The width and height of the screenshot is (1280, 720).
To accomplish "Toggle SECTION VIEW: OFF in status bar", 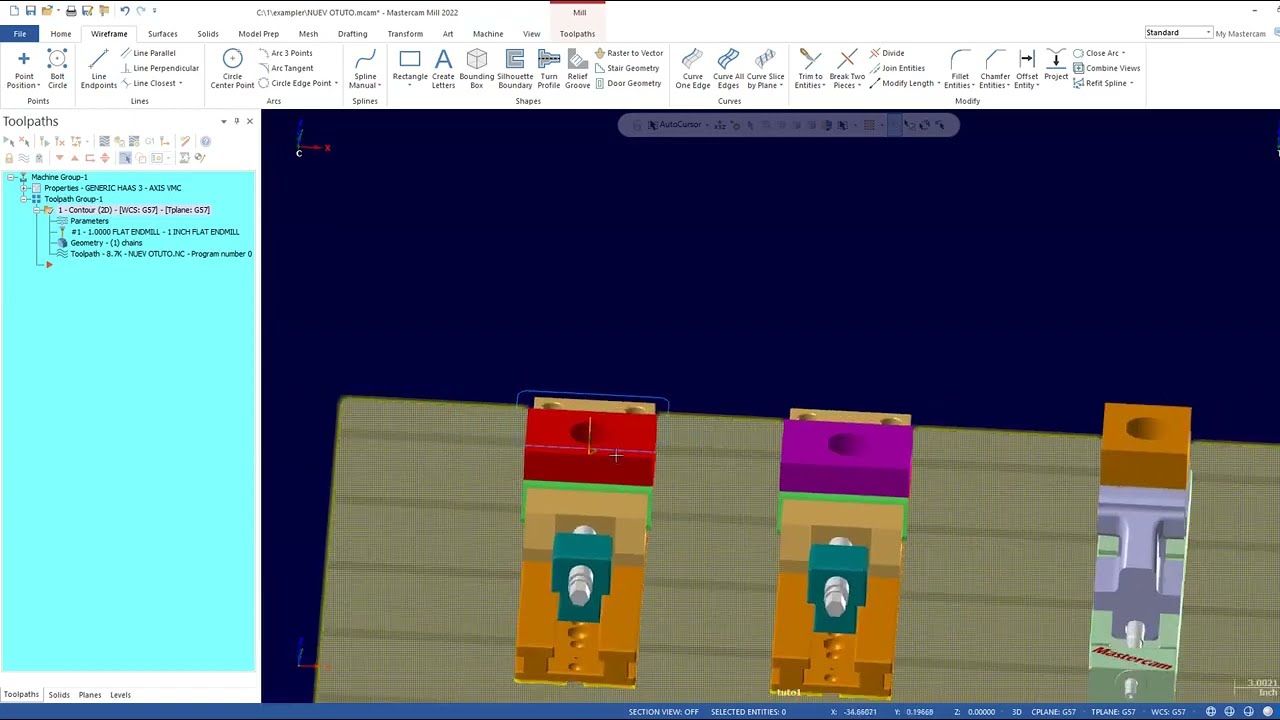I will click(663, 712).
